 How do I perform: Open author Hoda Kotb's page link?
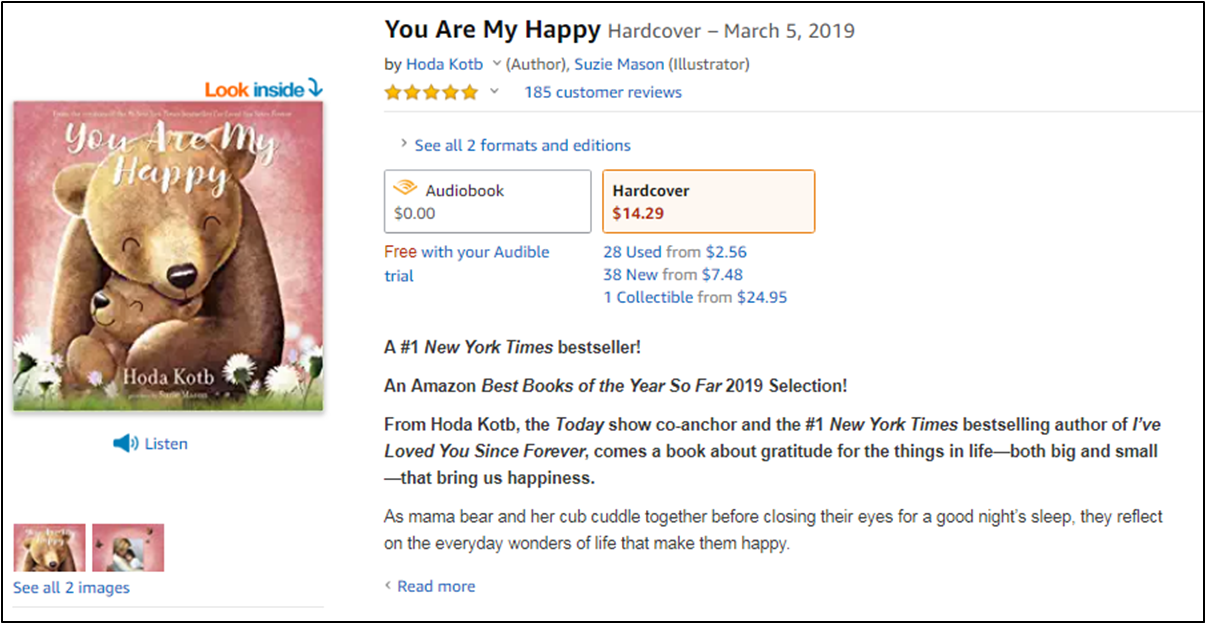[x=445, y=64]
